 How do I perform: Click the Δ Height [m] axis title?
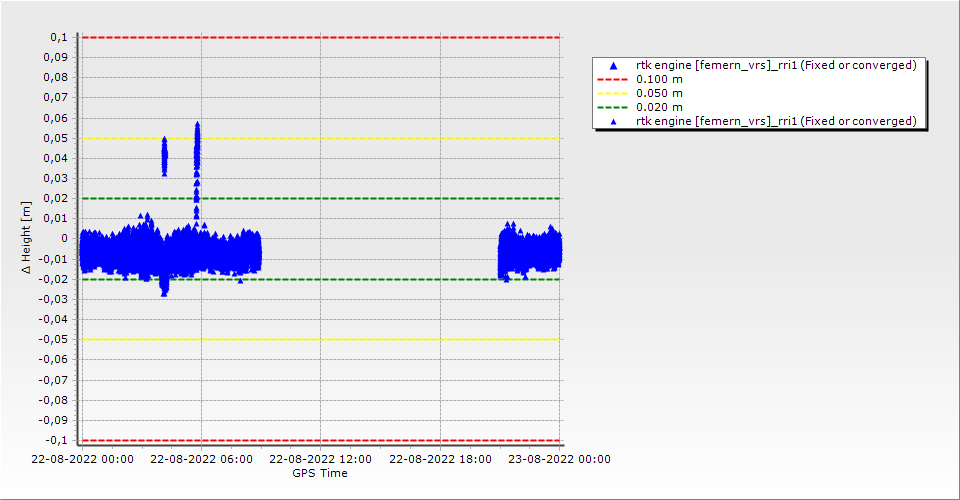[x=26, y=238]
